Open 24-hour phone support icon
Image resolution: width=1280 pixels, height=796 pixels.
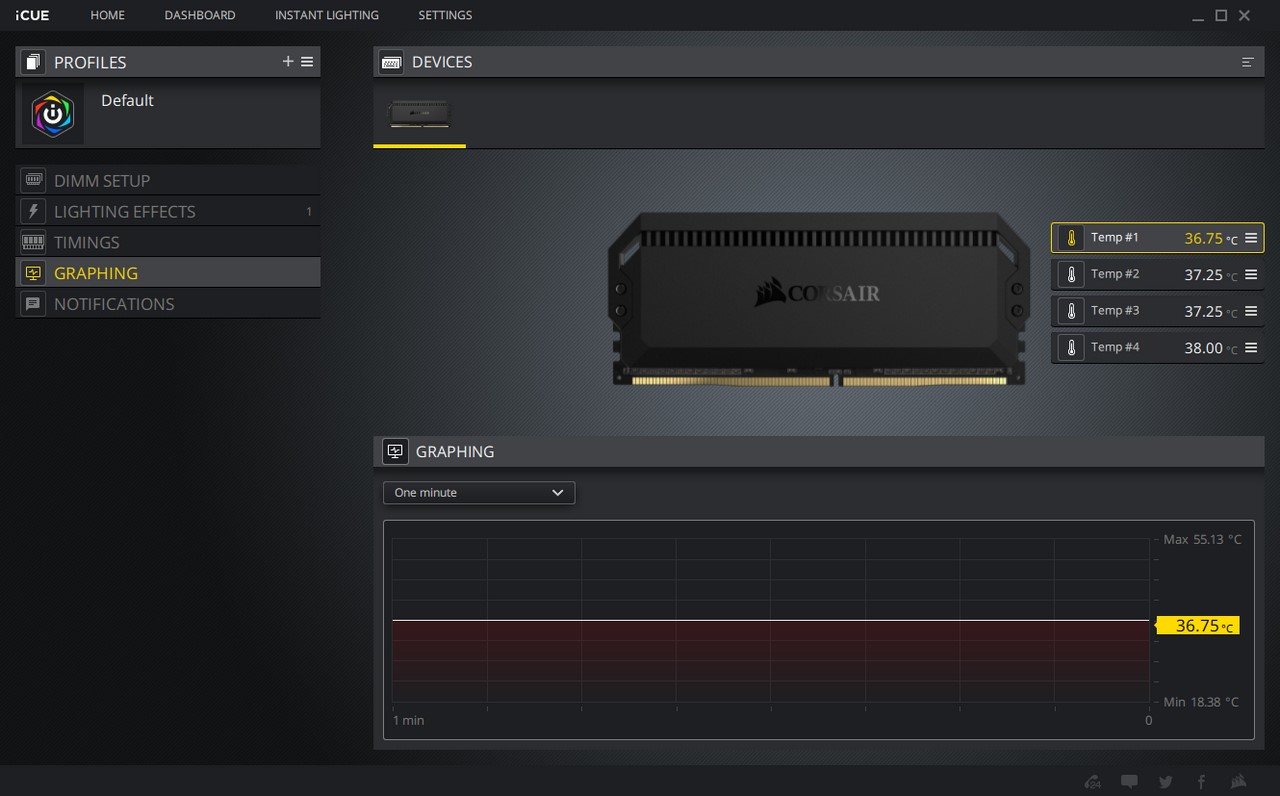click(x=1093, y=782)
